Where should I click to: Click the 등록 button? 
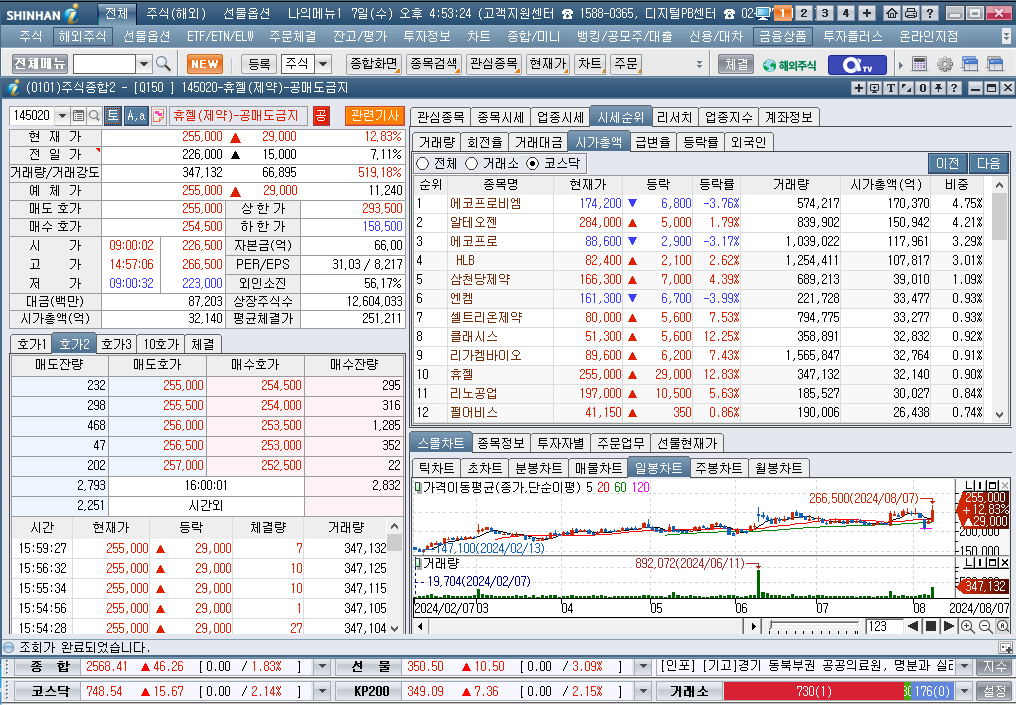259,64
